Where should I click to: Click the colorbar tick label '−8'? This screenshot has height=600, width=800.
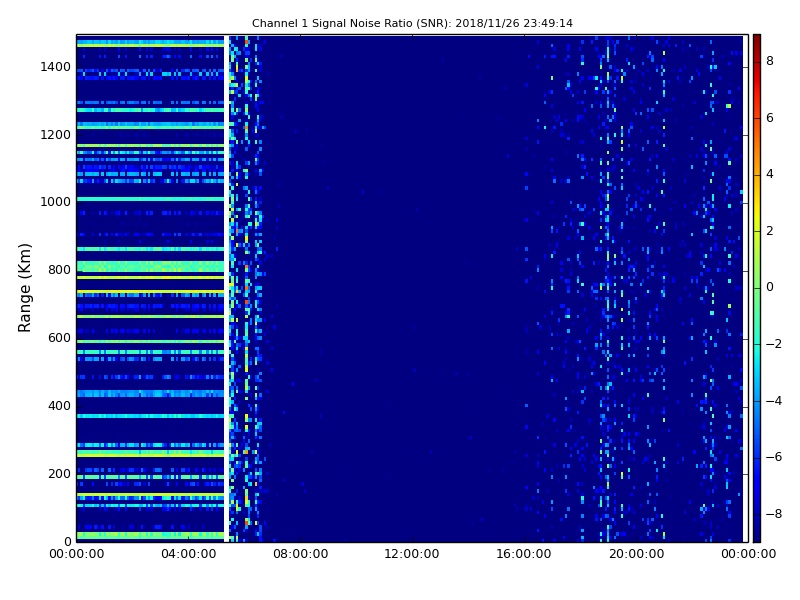774,514
